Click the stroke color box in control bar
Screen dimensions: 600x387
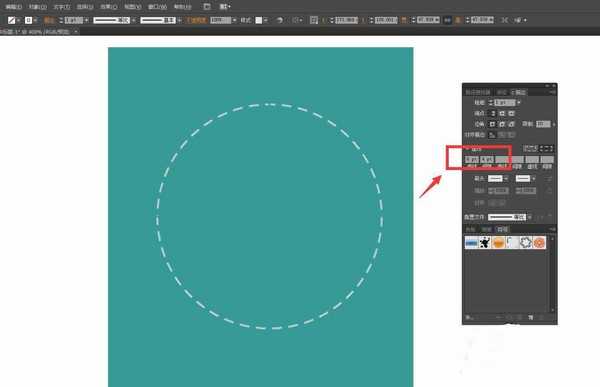tap(28, 20)
